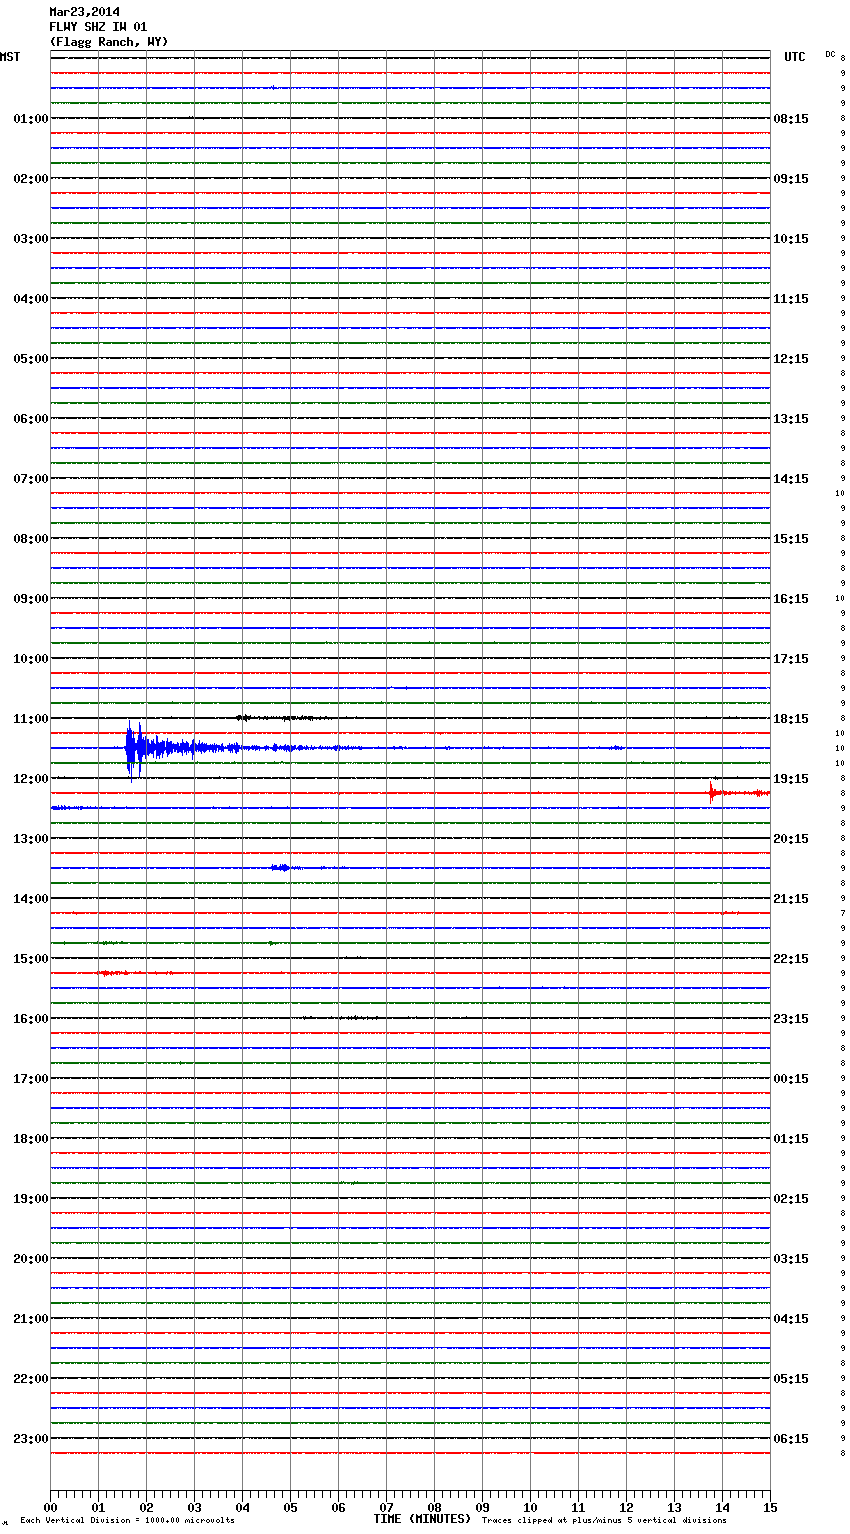This screenshot has width=850, height=1534.
Task: Click the 12 minute axis tick label
Action: 626,1507
